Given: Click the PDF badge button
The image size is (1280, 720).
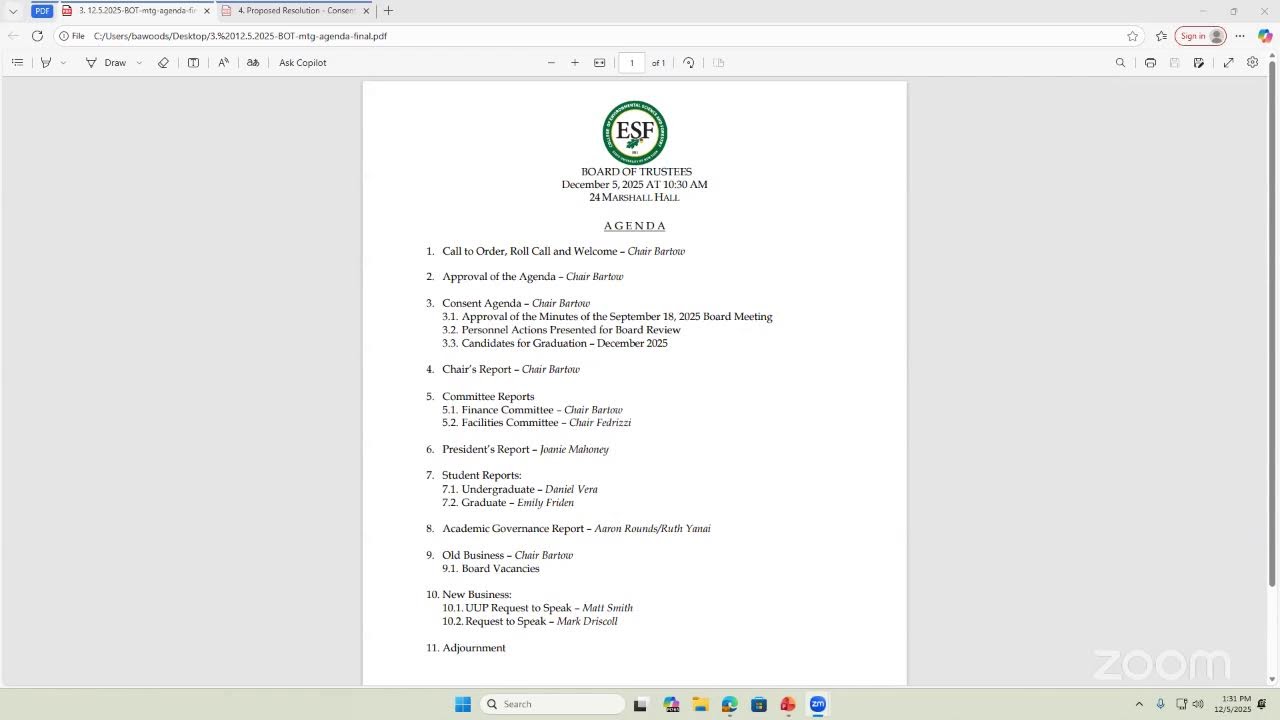Looking at the screenshot, I should [42, 11].
